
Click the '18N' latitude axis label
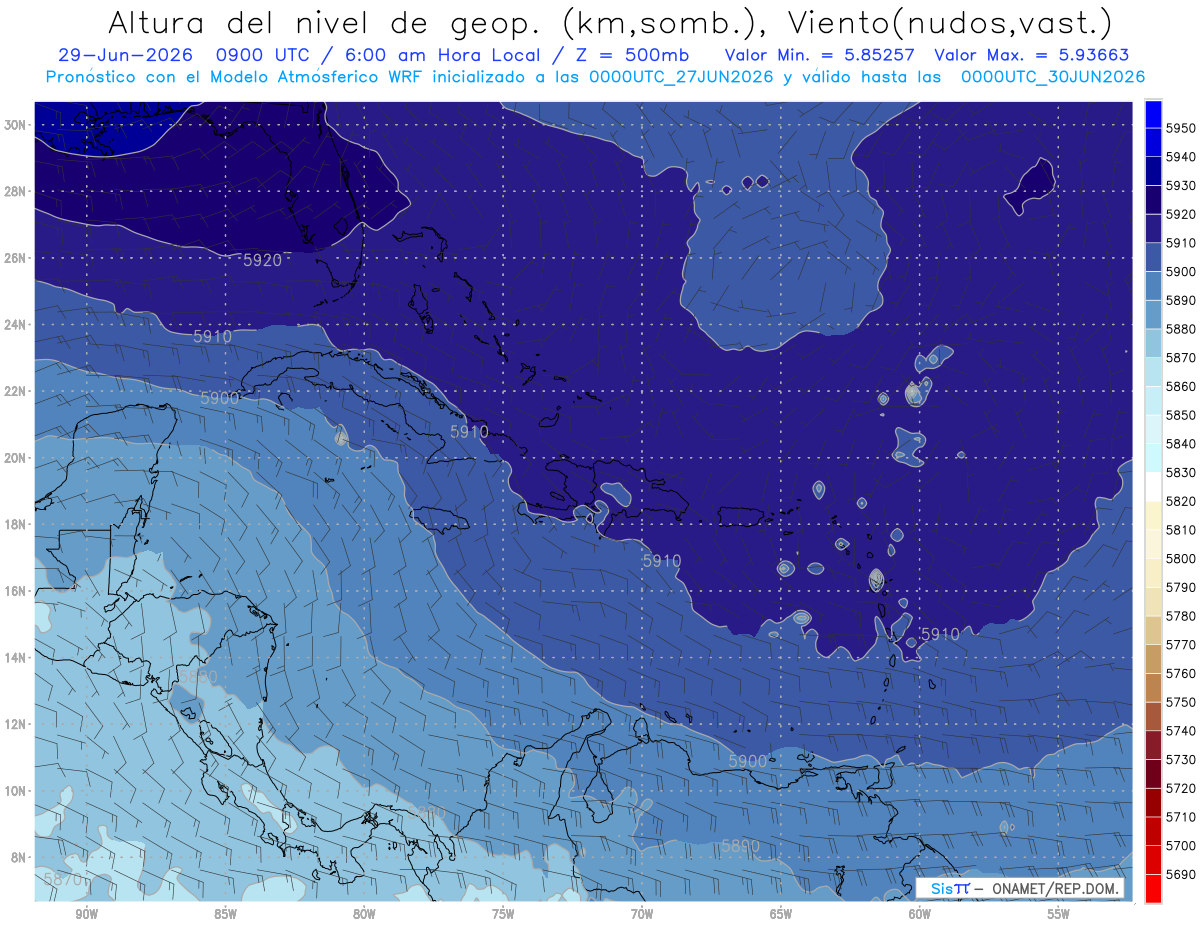click(x=15, y=524)
